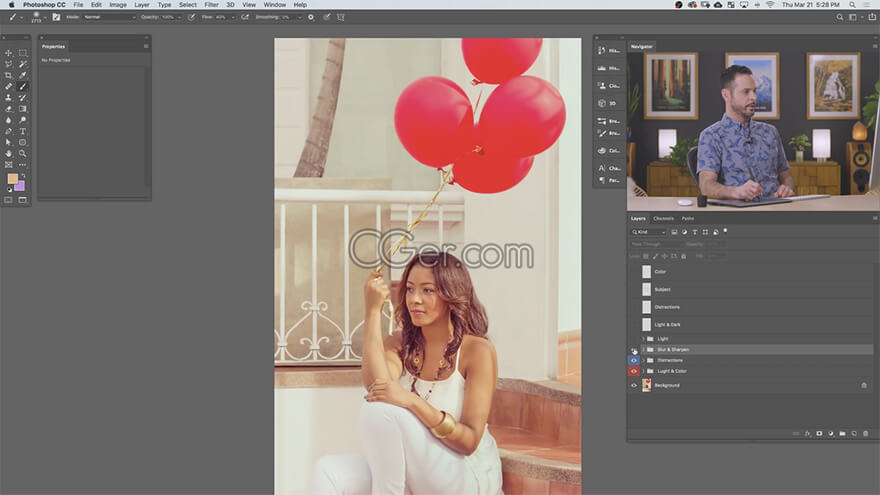The height and width of the screenshot is (495, 880).
Task: Select the Rectangle shape tool
Action: [22, 143]
